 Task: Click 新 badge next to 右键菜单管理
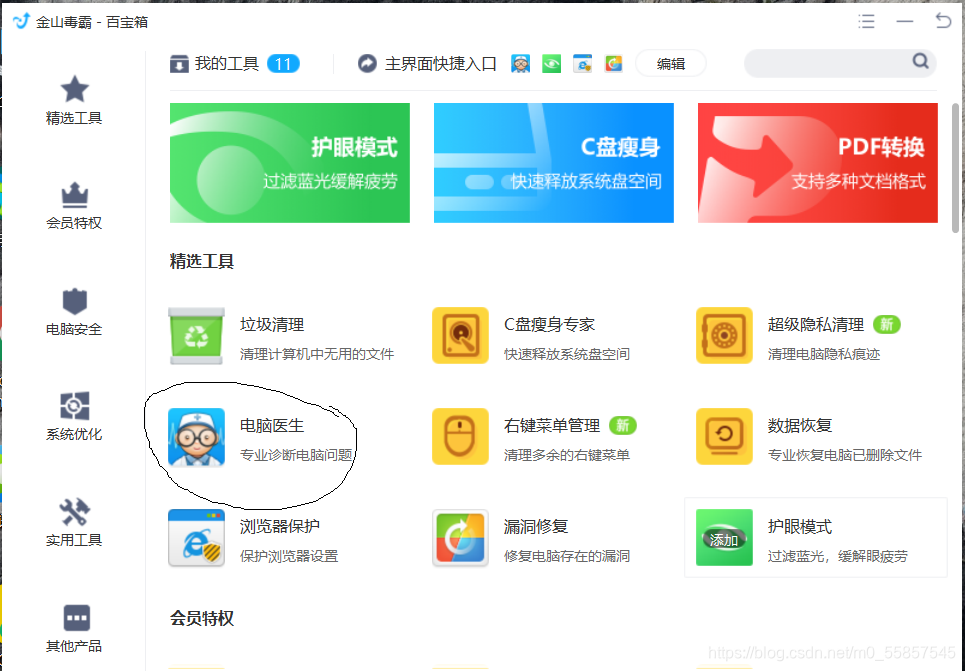[x=623, y=425]
